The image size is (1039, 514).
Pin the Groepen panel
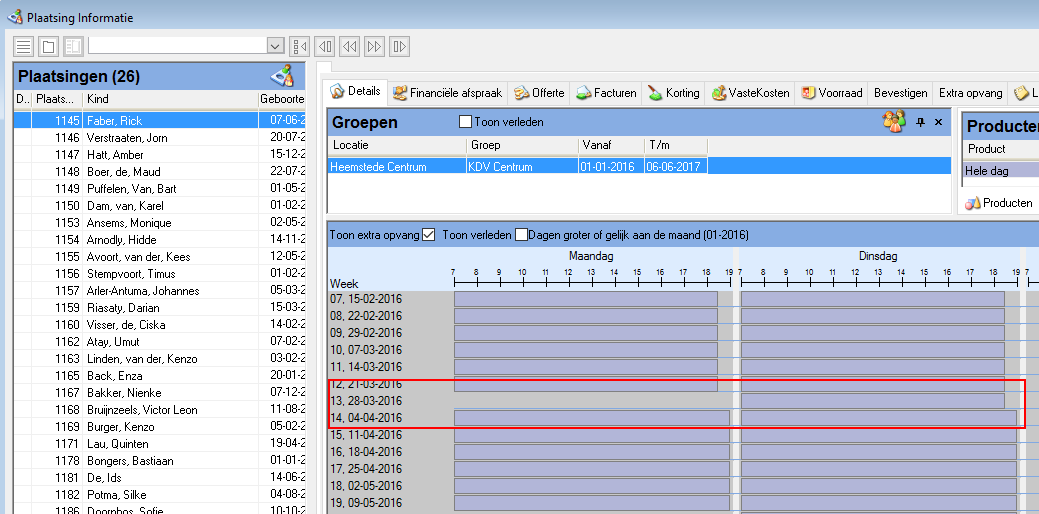920,122
